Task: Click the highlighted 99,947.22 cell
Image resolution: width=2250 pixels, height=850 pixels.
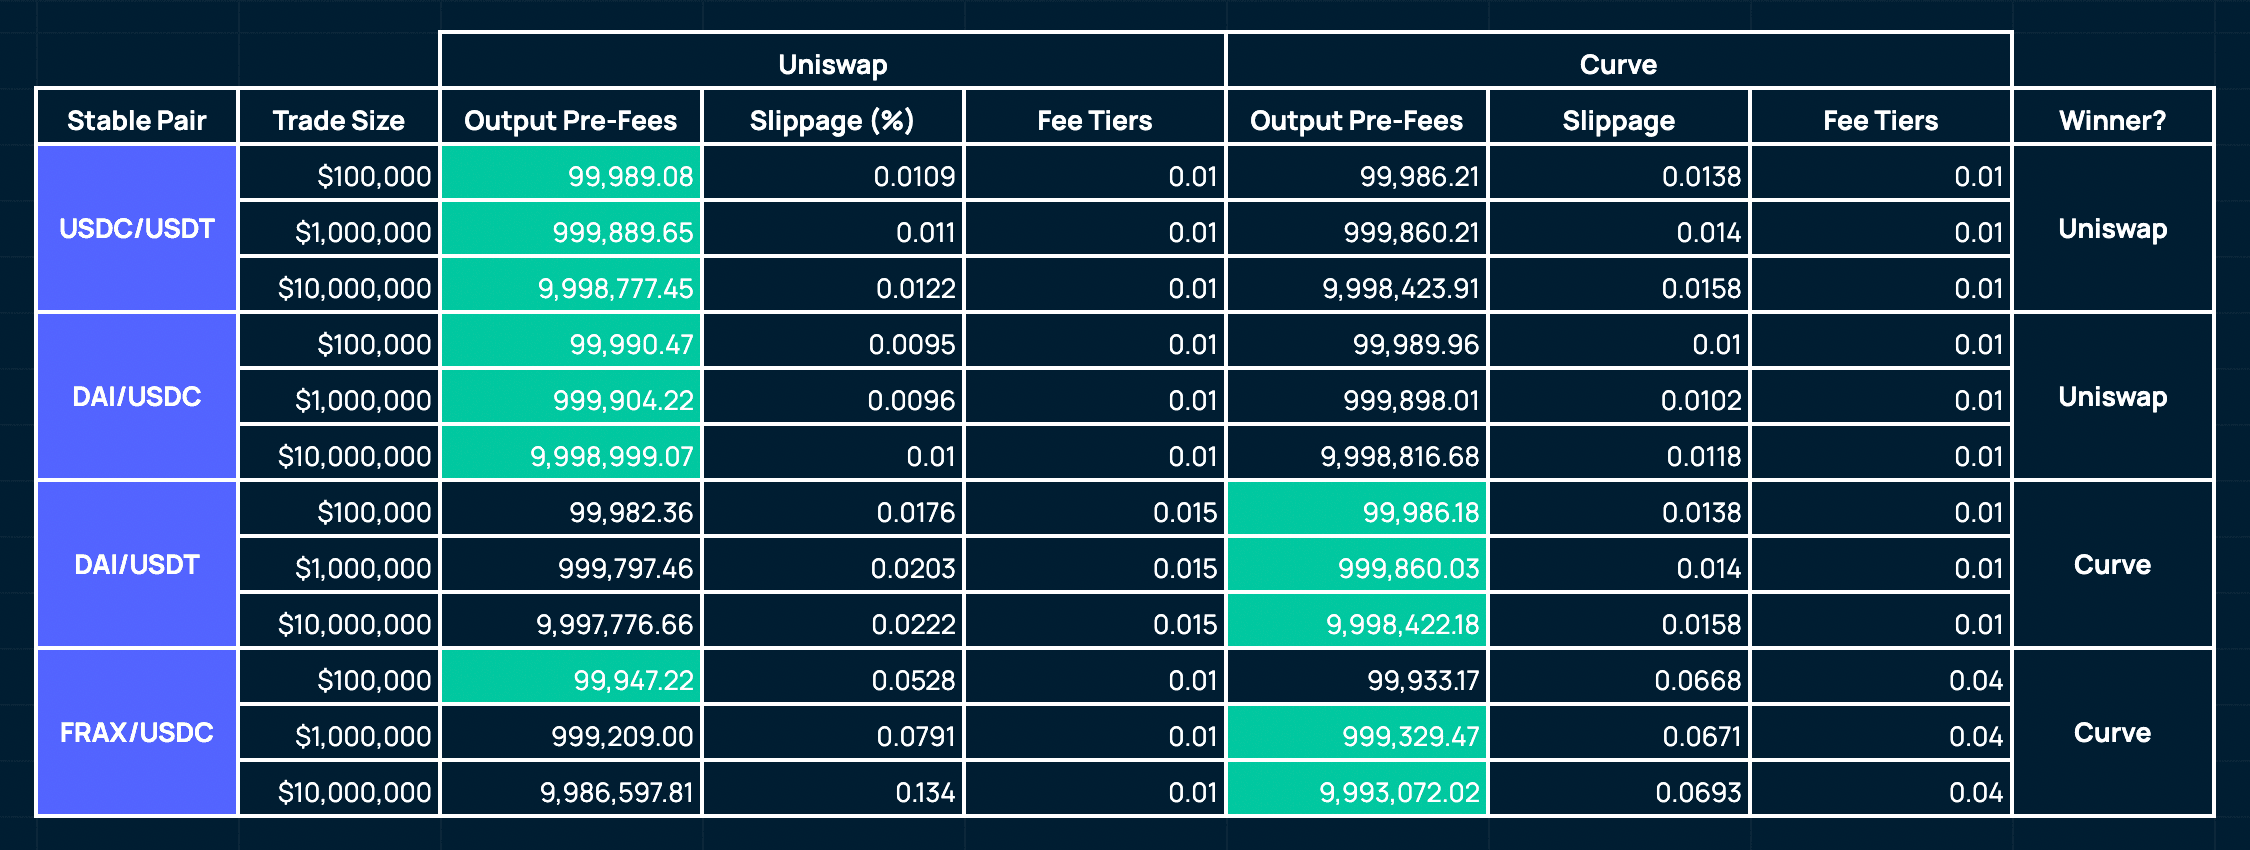Action: point(571,678)
